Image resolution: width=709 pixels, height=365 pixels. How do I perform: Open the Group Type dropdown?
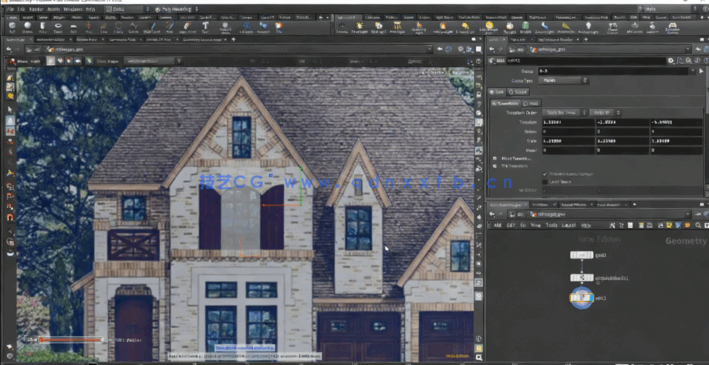[x=564, y=81]
